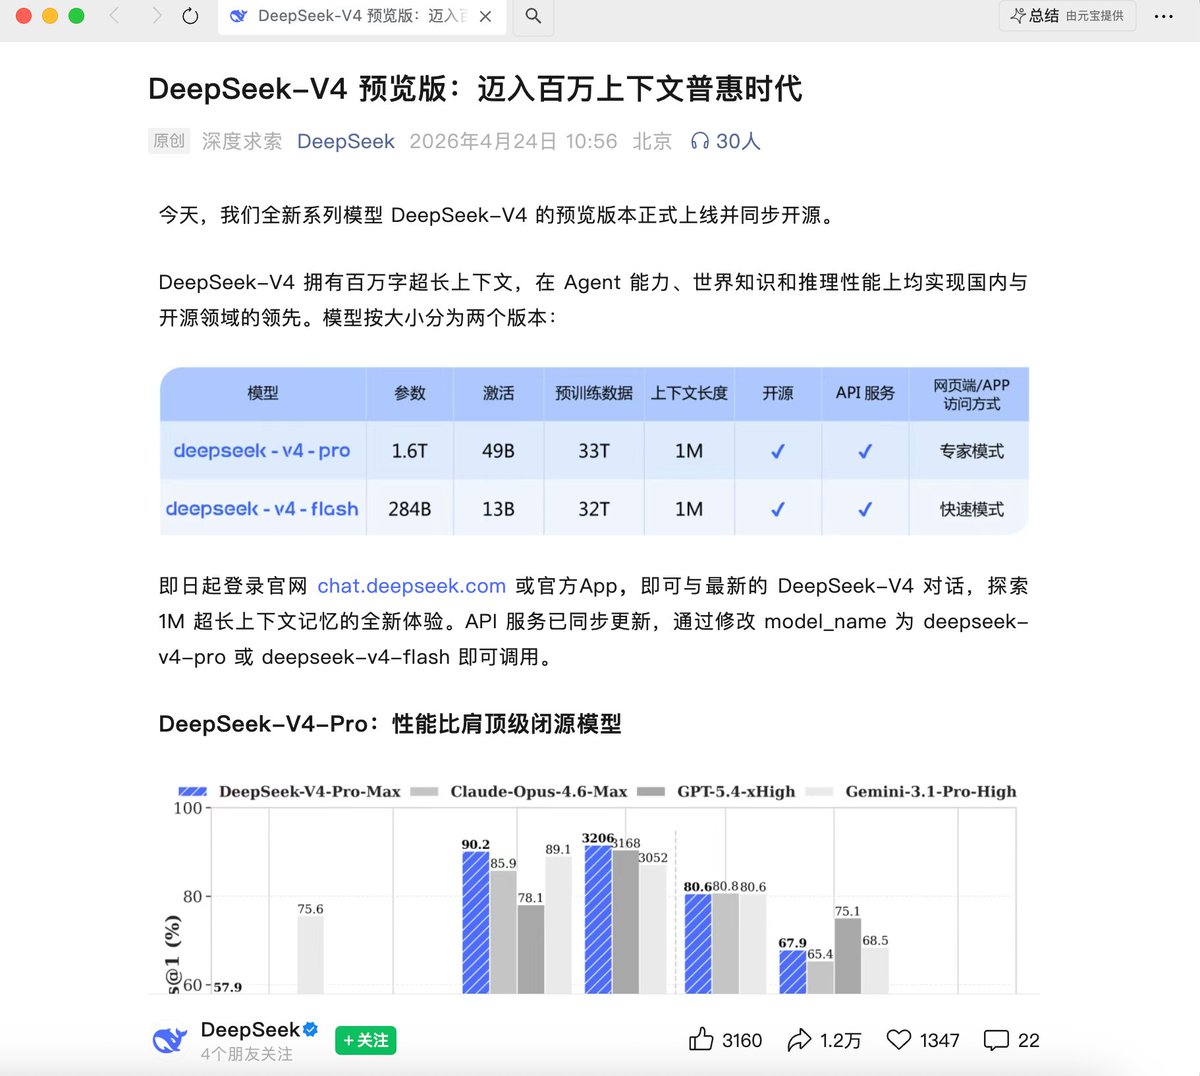This screenshot has width=1200, height=1076.
Task: Click the section heading DeepSeek-V4-Pro：性能比肩顶级闭源模型
Action: pos(390,724)
